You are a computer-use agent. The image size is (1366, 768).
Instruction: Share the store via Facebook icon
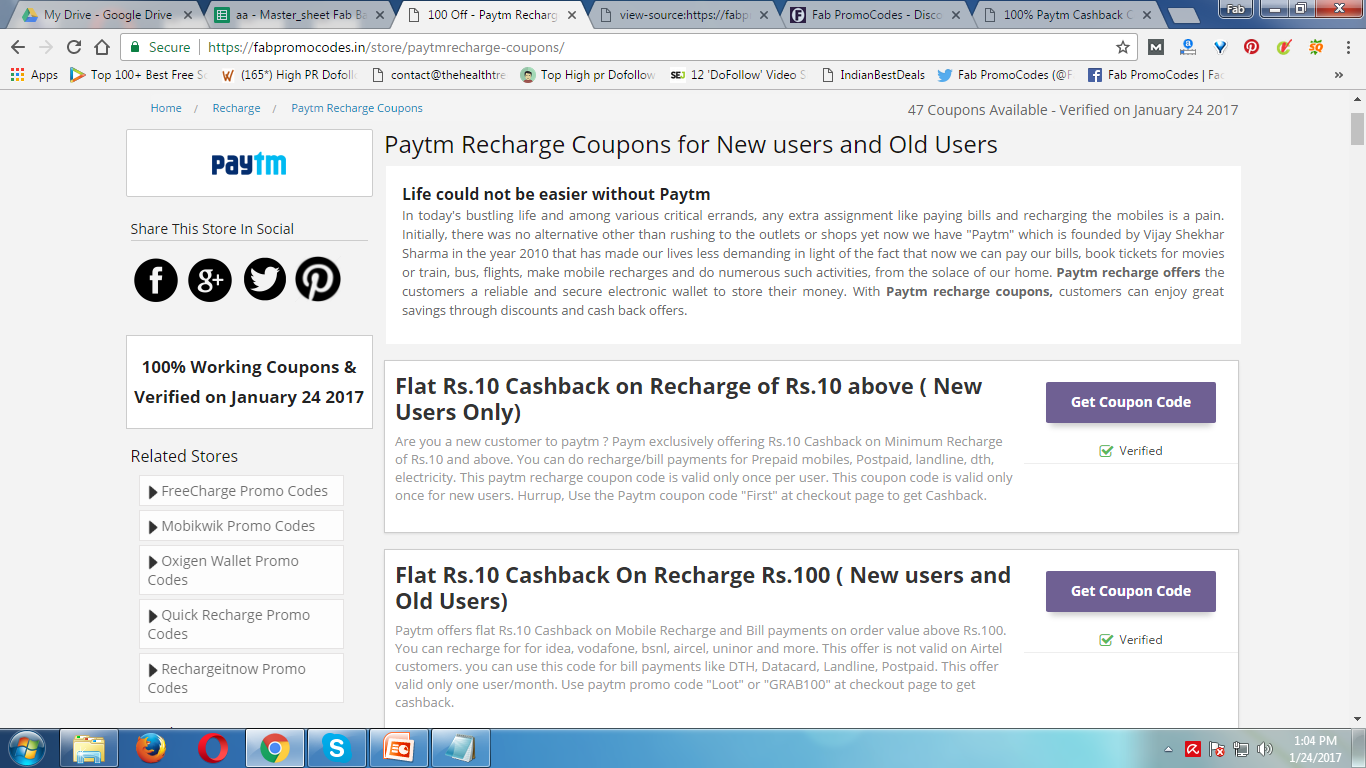click(156, 279)
